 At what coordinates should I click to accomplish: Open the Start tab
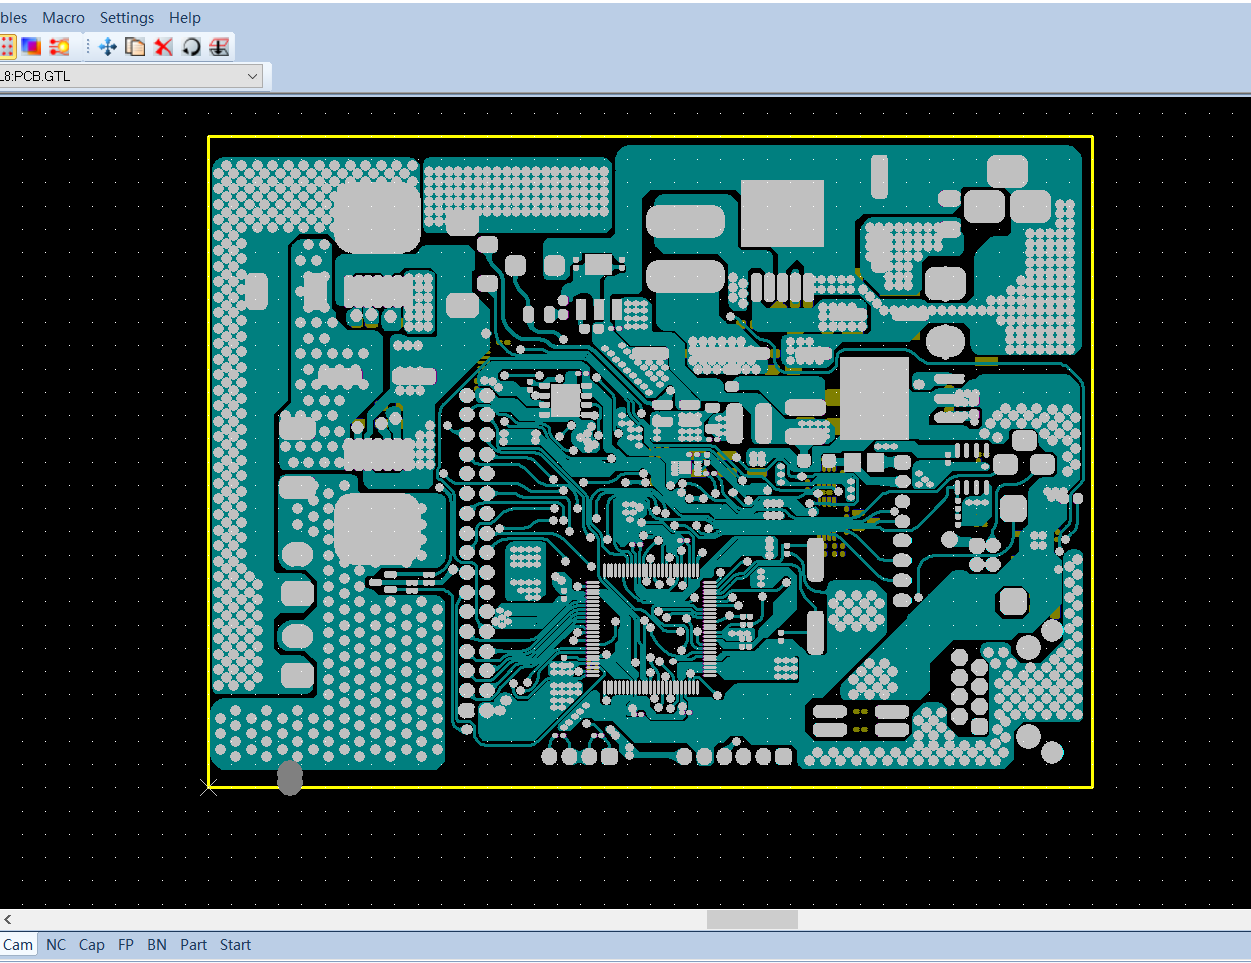236,945
